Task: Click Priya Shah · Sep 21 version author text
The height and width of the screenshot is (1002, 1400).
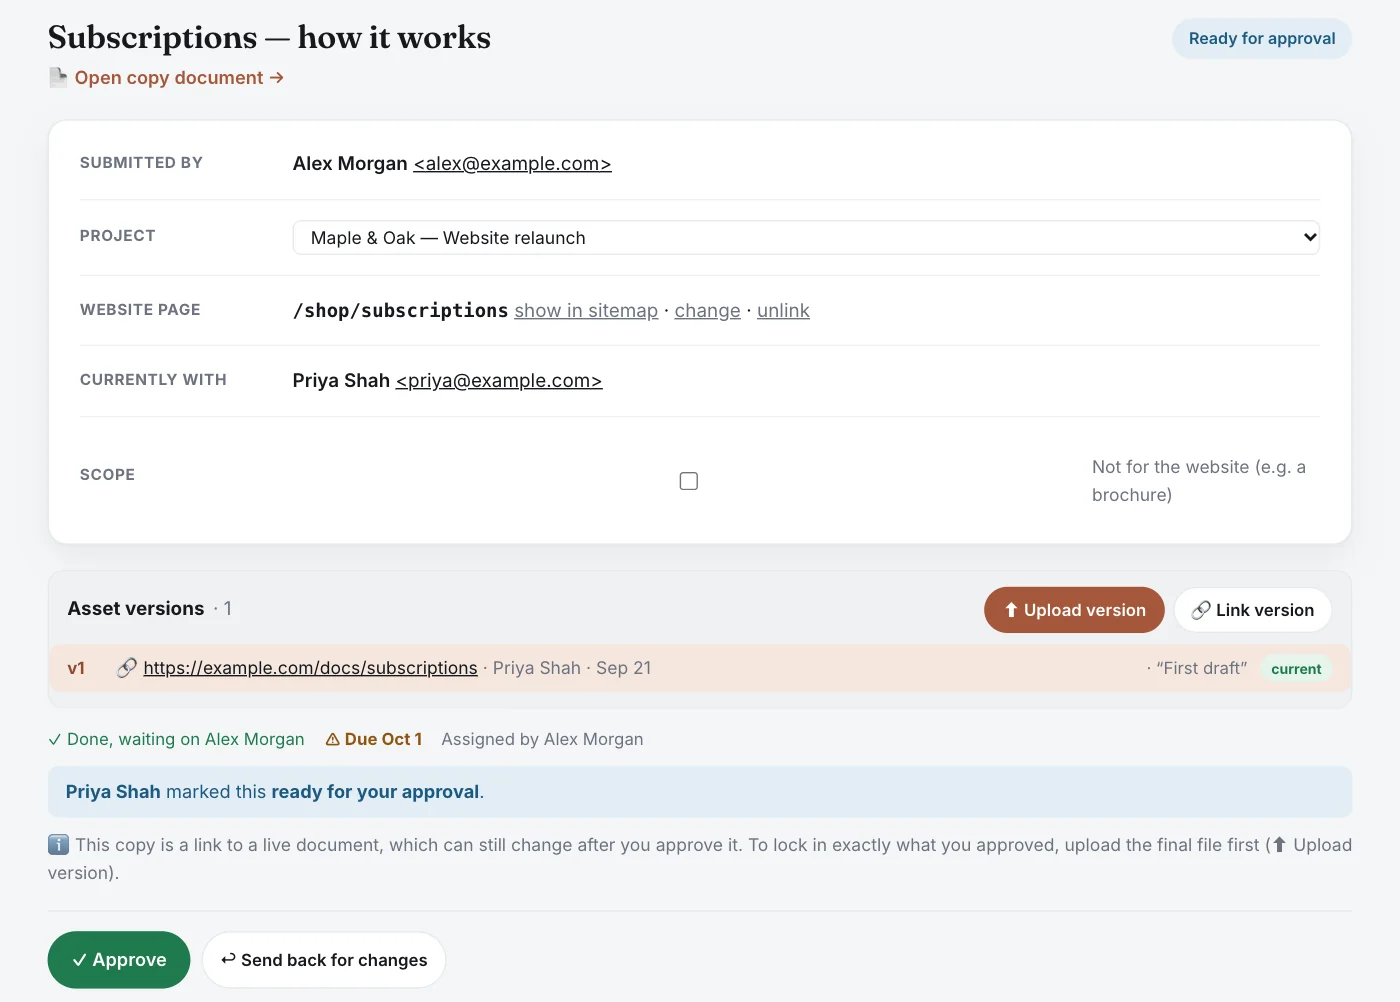Action: 572,668
